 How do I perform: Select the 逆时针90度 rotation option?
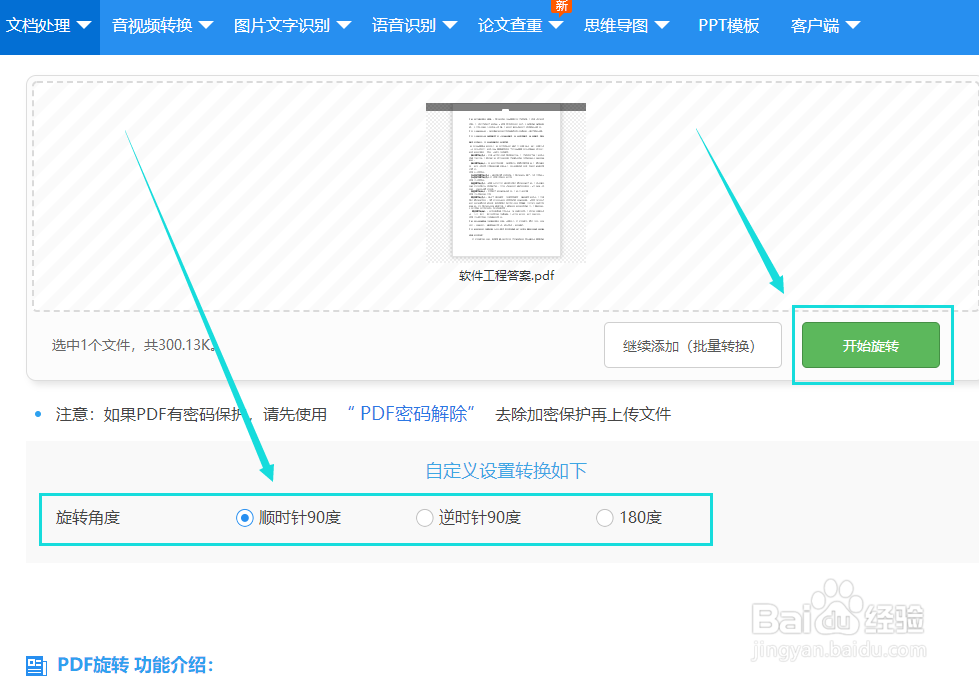coord(423,517)
